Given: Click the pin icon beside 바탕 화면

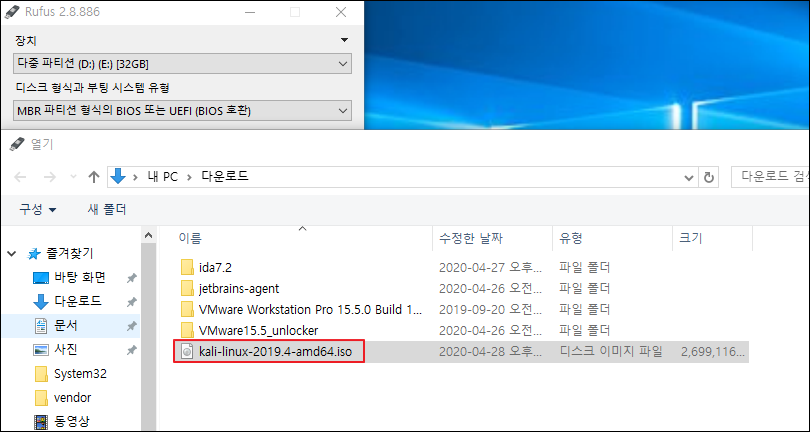Looking at the screenshot, I should point(131,279).
